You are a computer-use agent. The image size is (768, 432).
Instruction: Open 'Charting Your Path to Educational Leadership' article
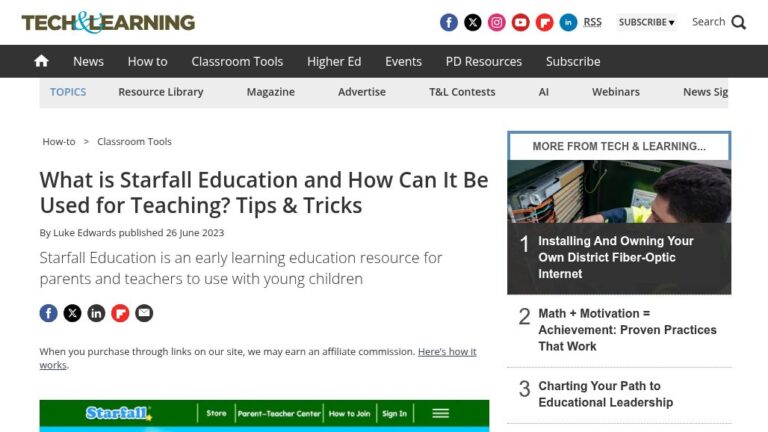point(606,394)
